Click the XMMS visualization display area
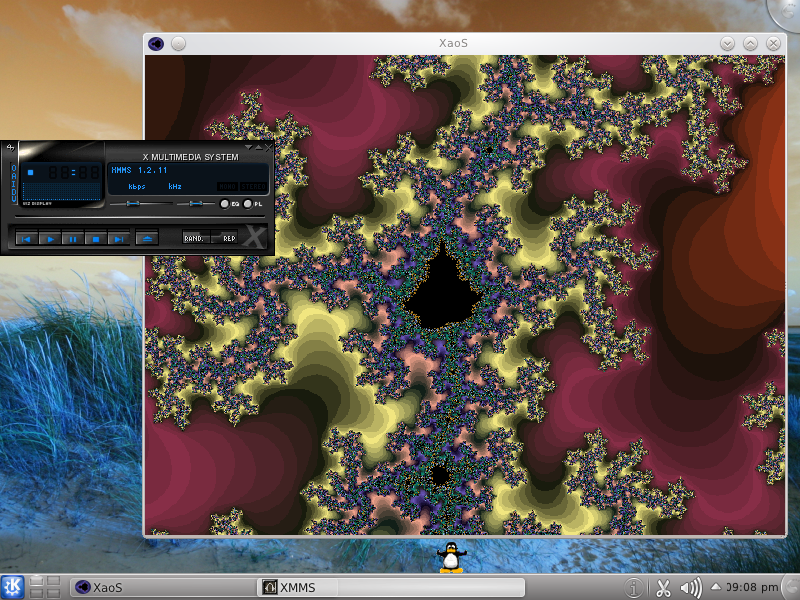 (x=62, y=192)
